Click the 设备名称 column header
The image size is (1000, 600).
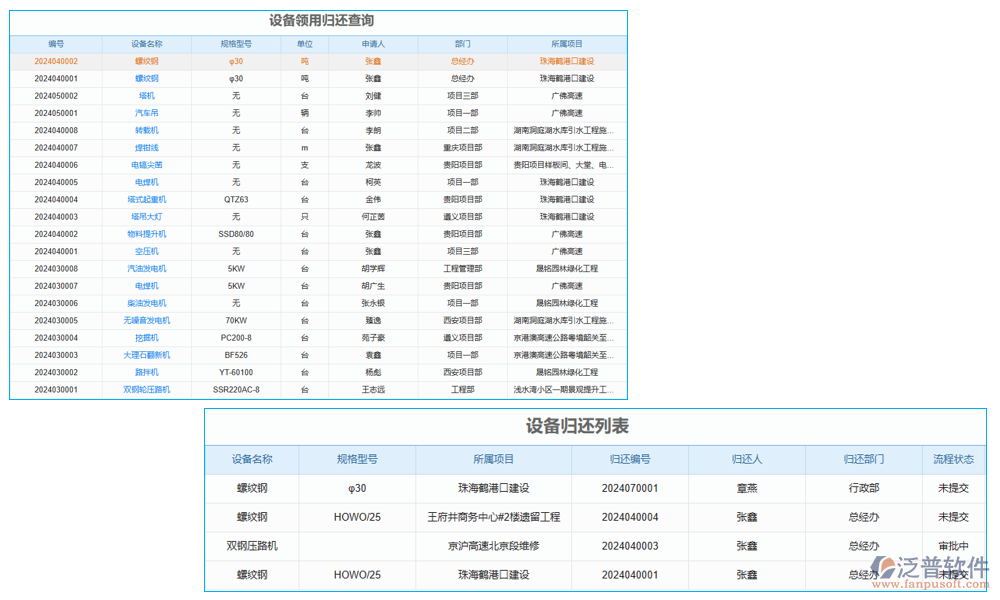coord(144,43)
